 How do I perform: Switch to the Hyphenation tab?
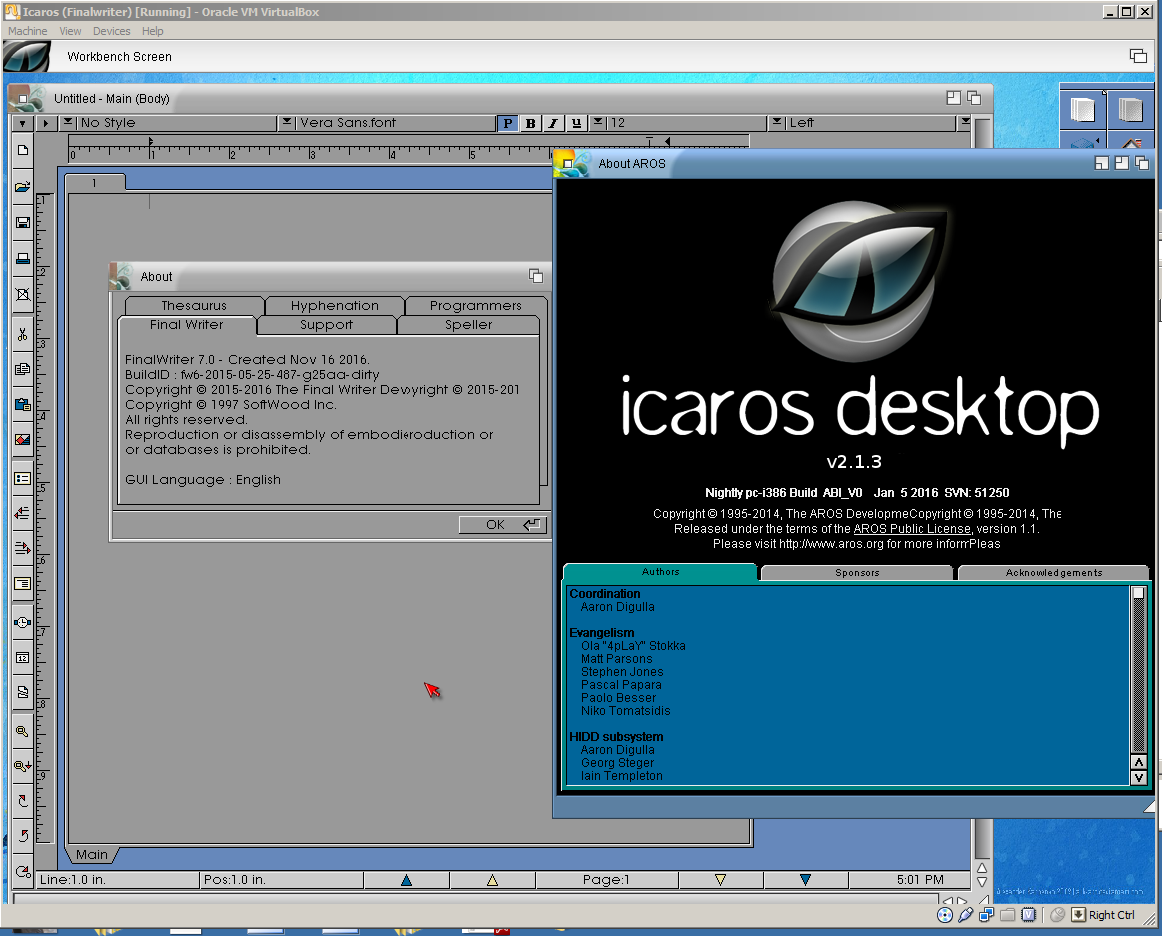click(334, 305)
